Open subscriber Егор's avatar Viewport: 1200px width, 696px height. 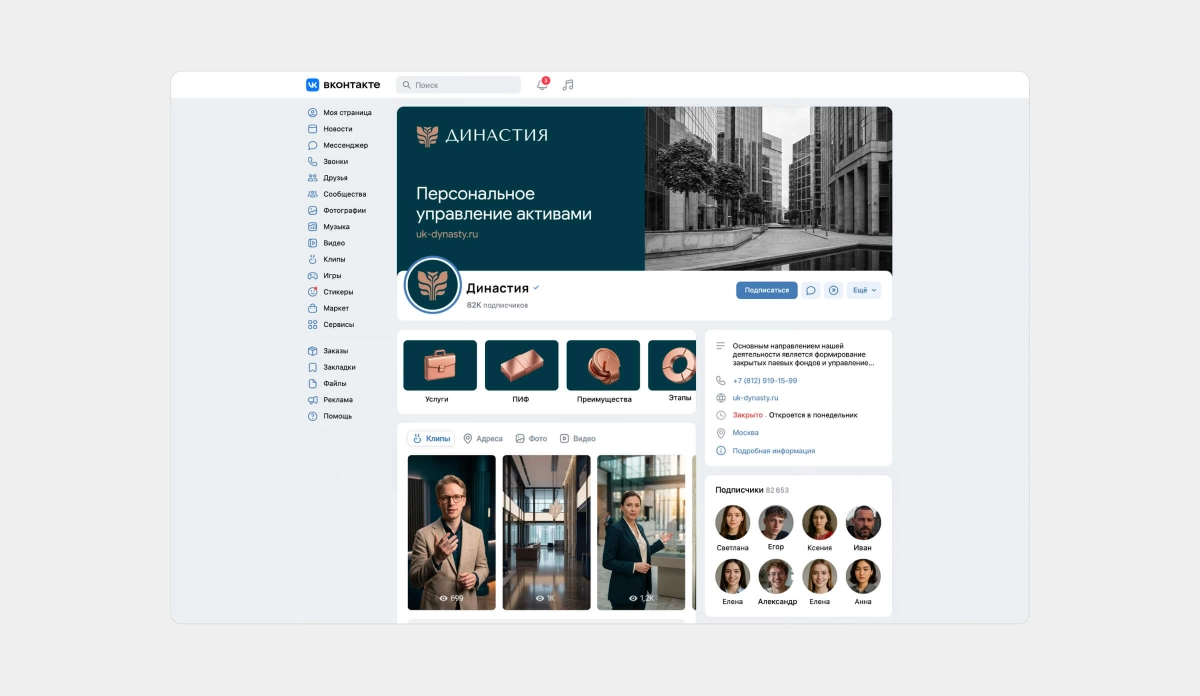776,522
